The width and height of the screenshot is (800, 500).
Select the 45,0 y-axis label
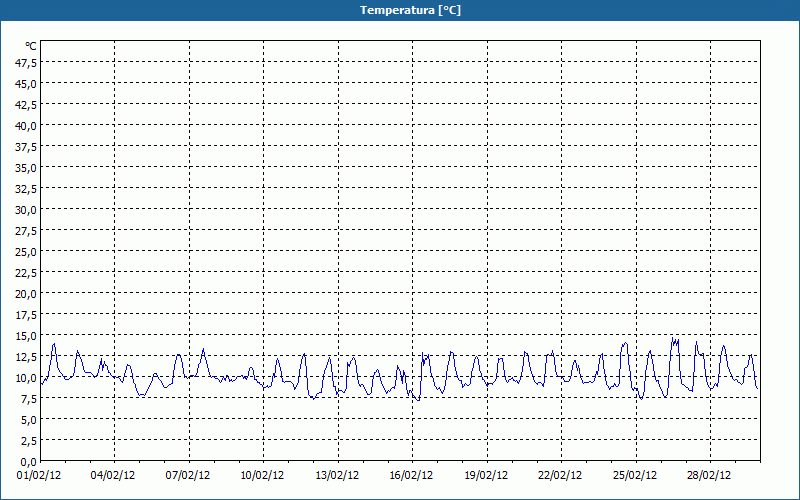(x=26, y=84)
